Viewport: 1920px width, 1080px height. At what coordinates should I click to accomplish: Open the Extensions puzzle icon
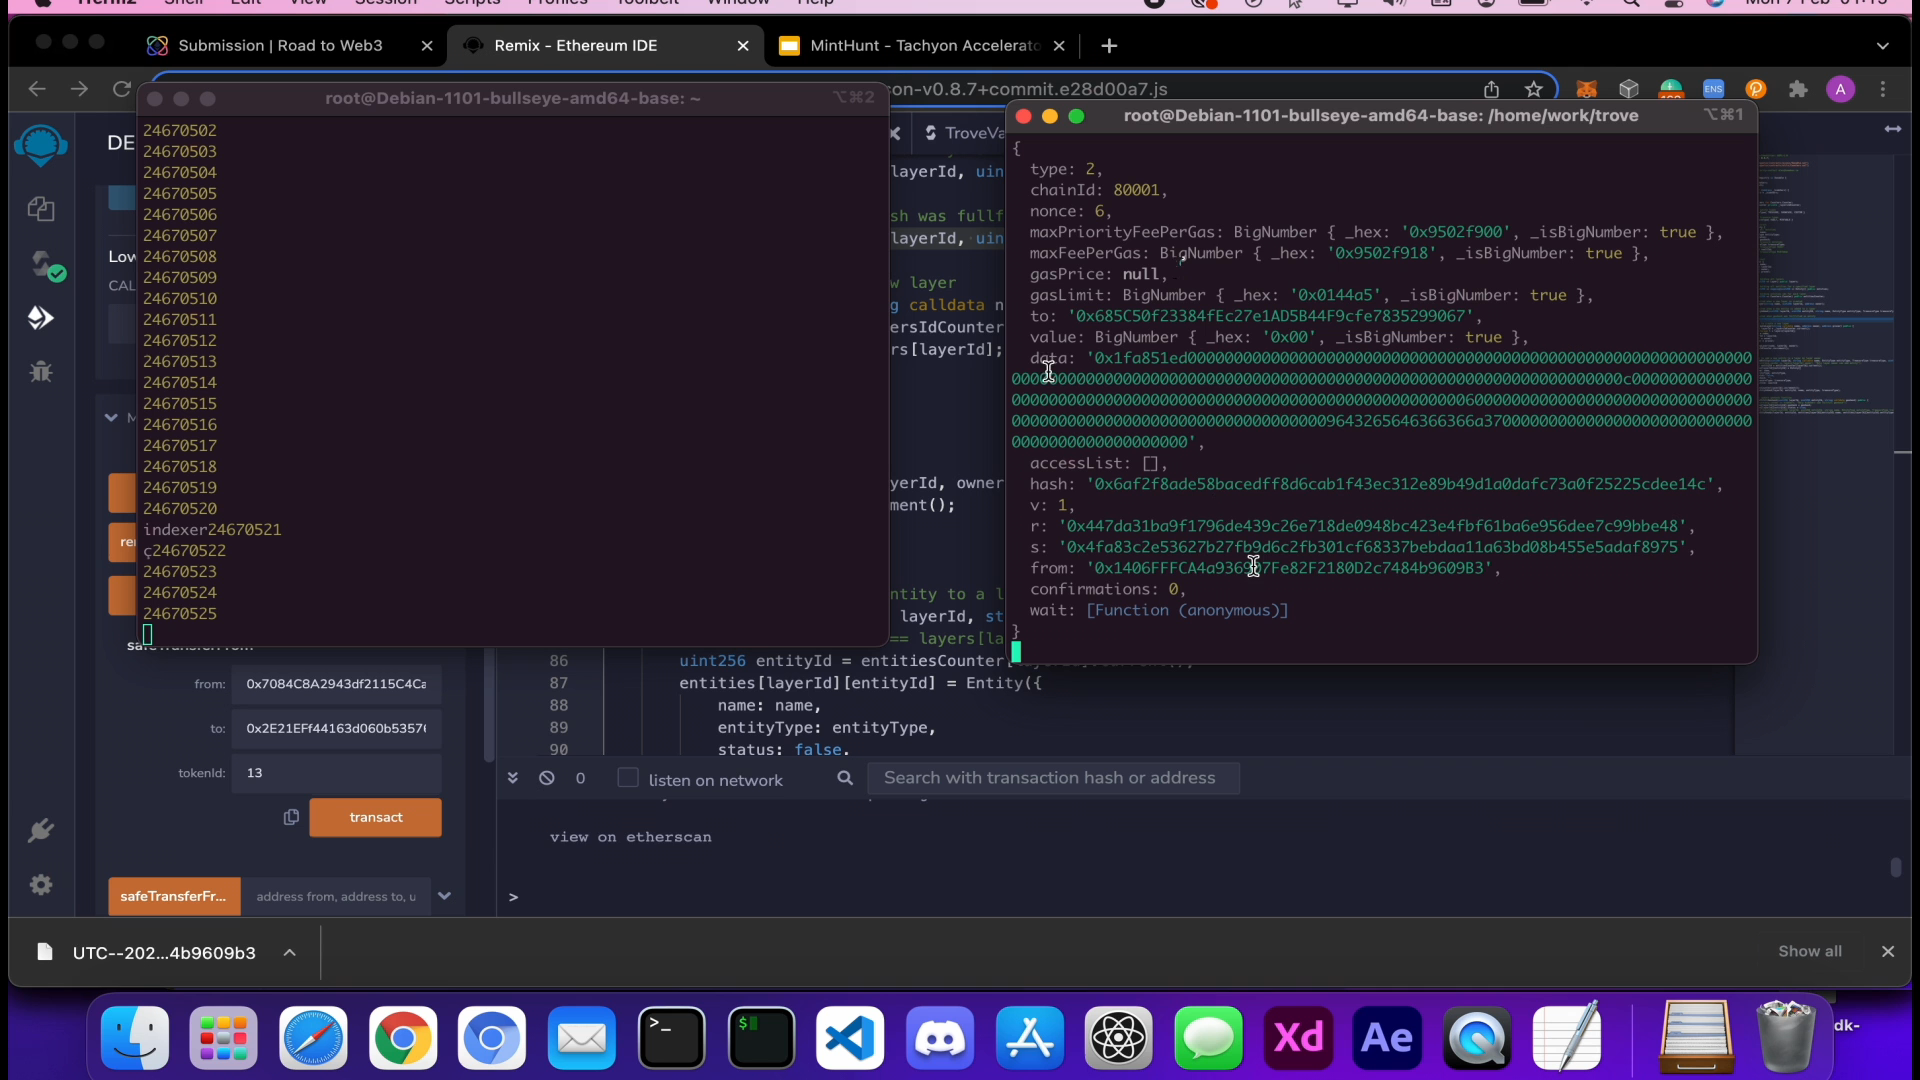[1799, 89]
